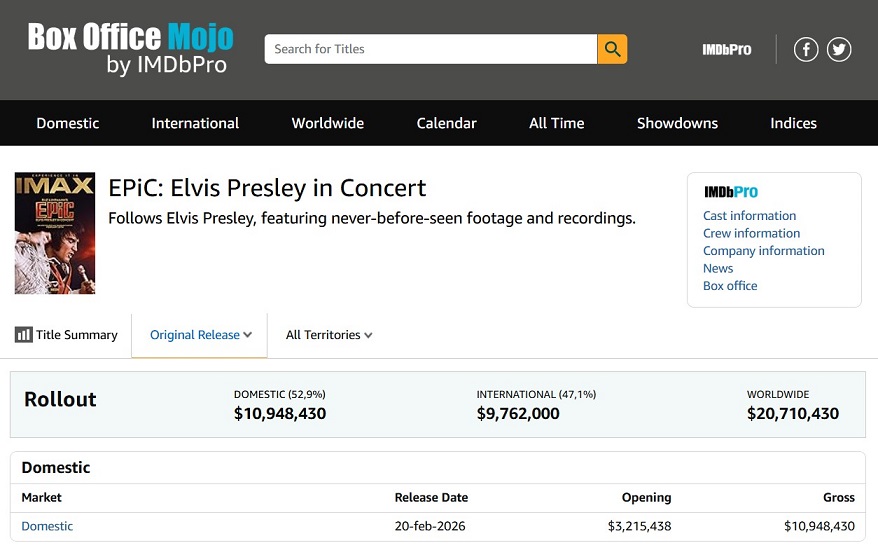Click the orange search magnifier button
Image resolution: width=878 pixels, height=550 pixels.
tap(612, 49)
